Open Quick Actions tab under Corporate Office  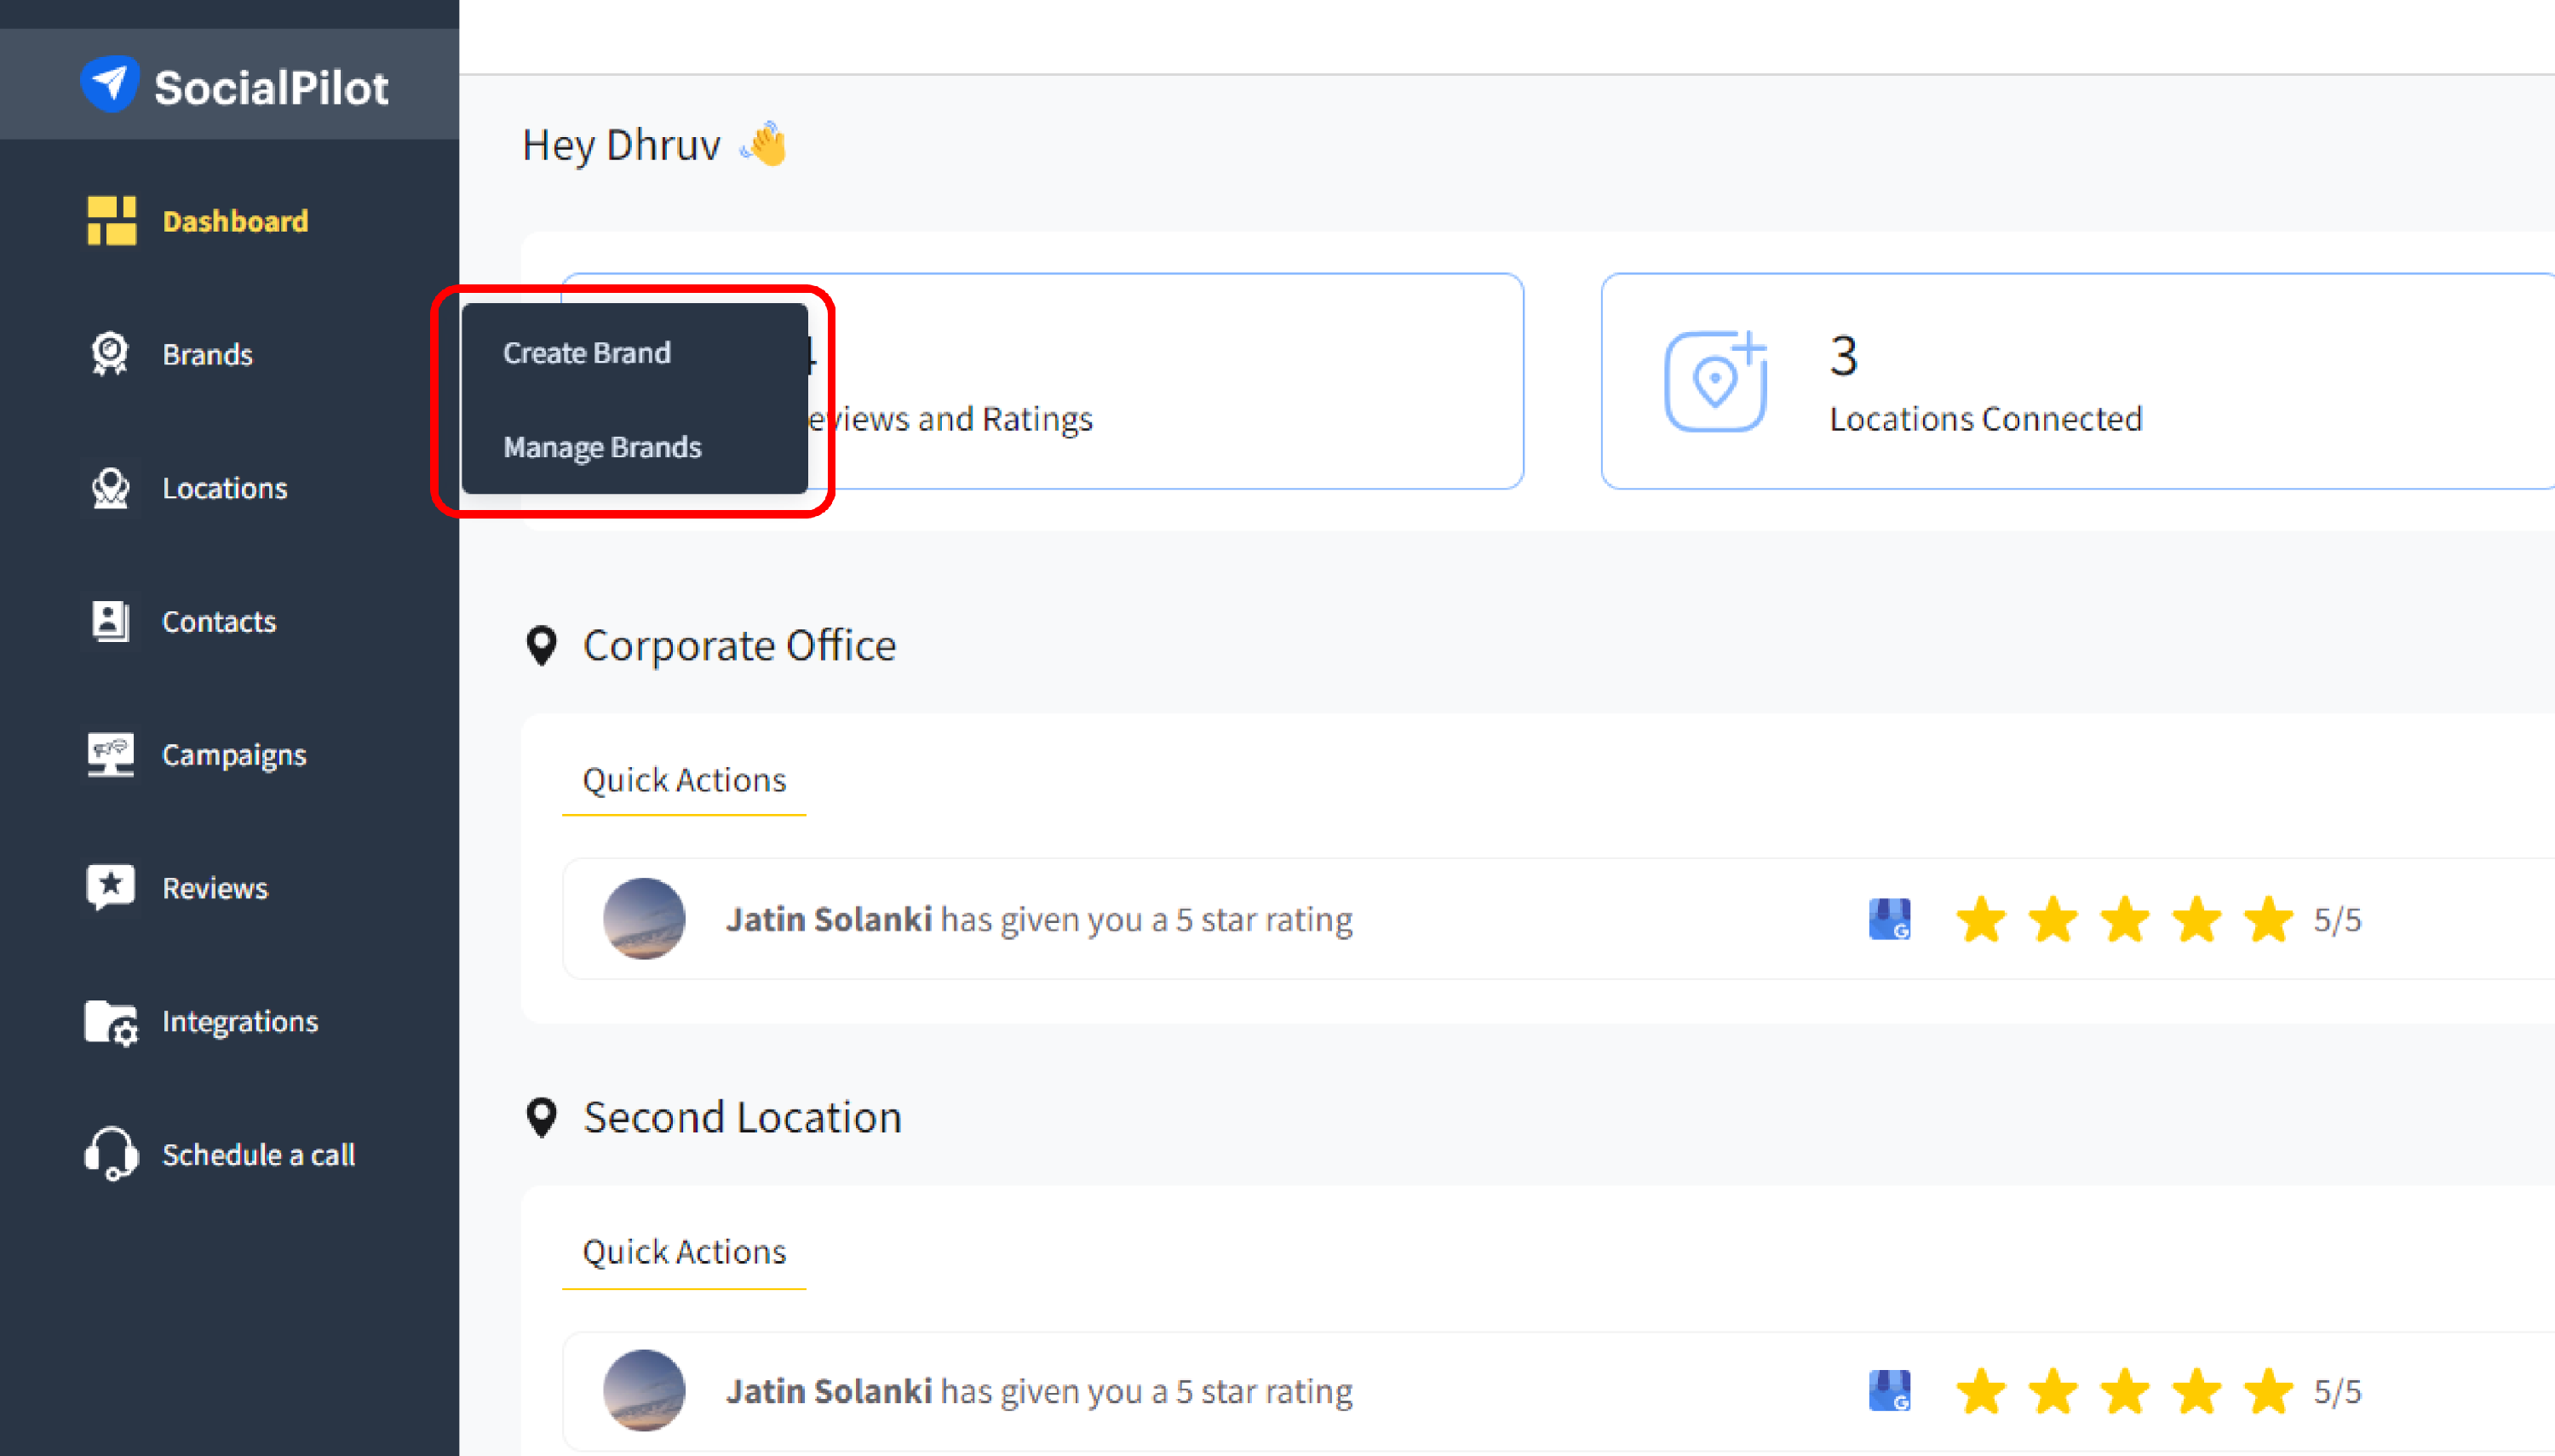click(683, 780)
